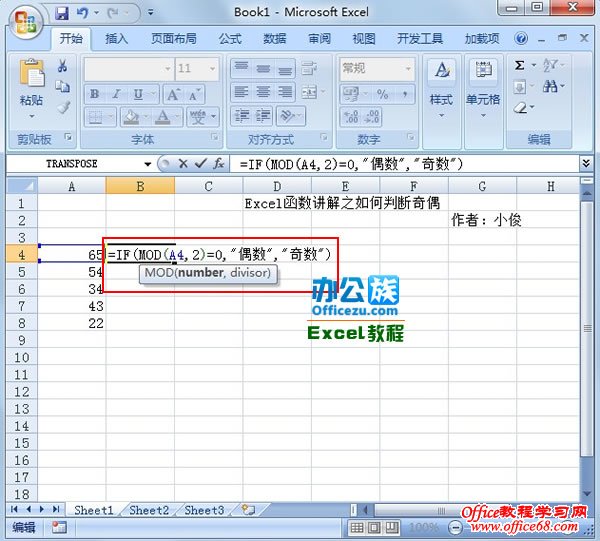
Task: Open Excel Help question mark icon
Action: (x=521, y=38)
